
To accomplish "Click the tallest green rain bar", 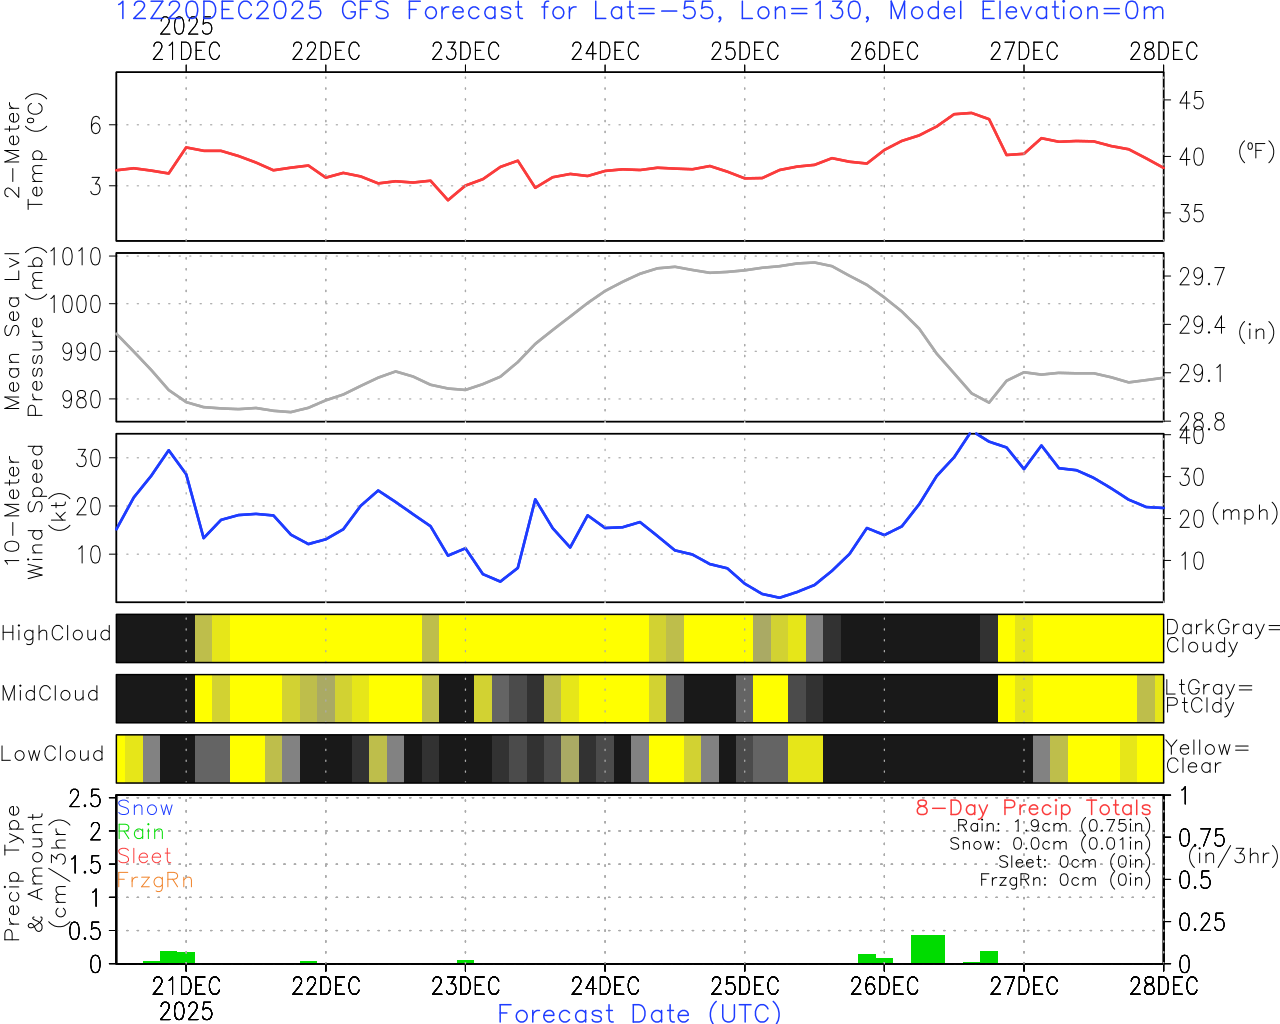I will (x=928, y=949).
